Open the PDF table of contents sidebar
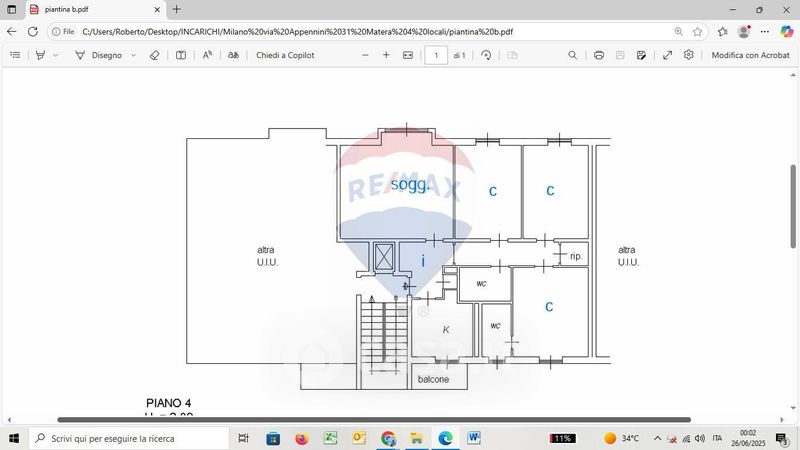800x450 pixels. tap(15, 55)
